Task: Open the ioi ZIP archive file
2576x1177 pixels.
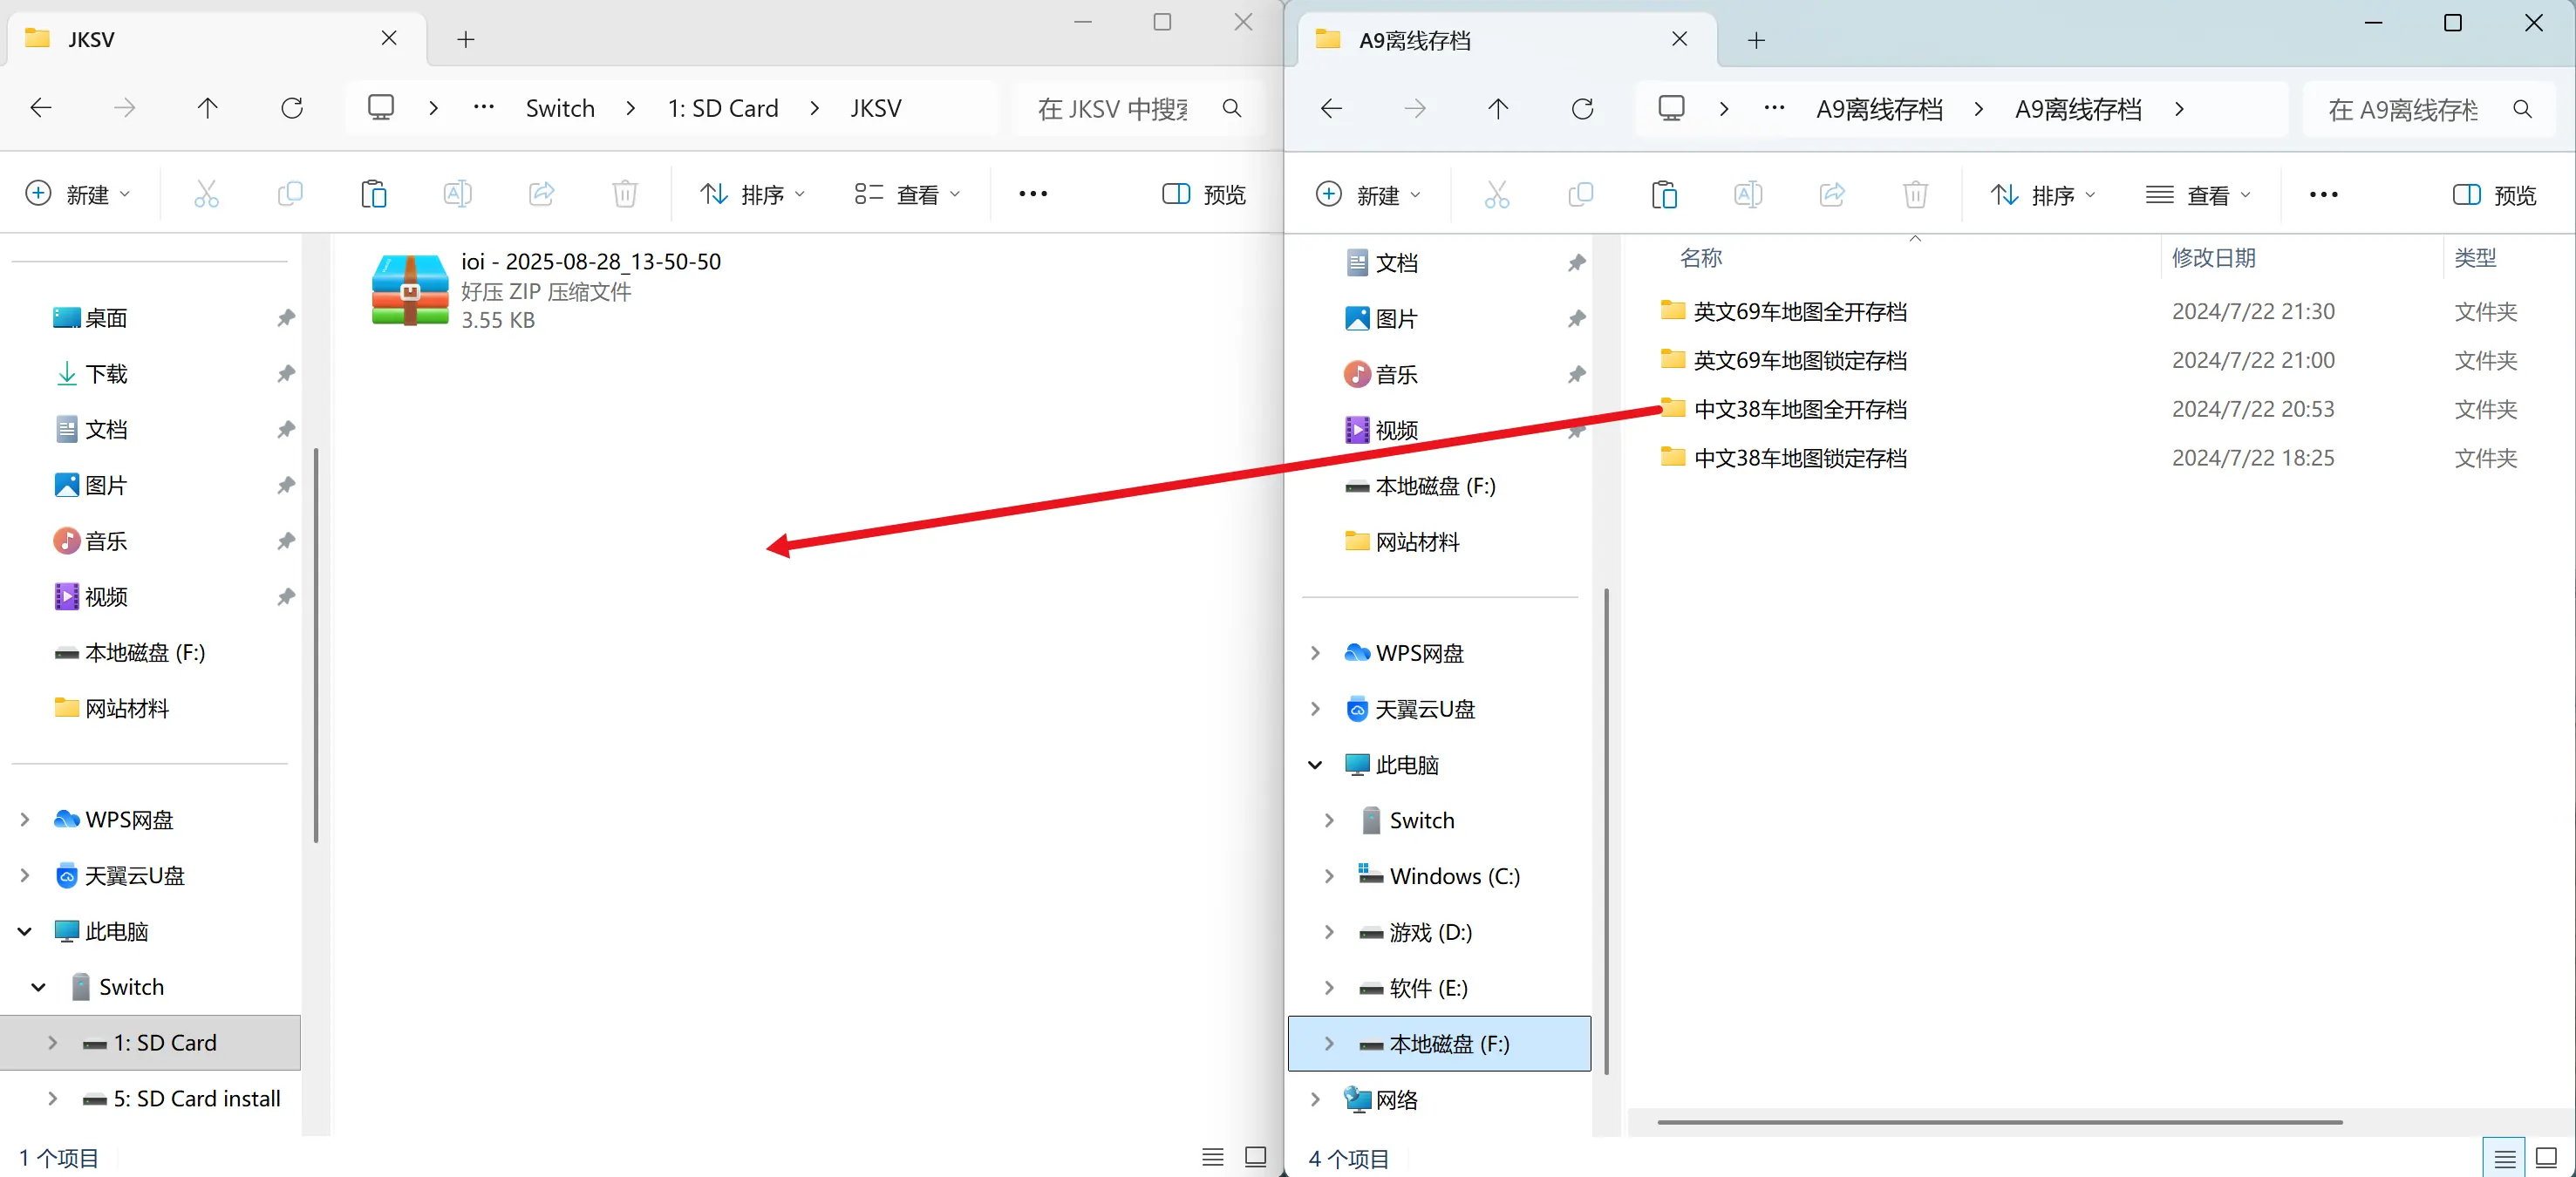Action: point(547,291)
